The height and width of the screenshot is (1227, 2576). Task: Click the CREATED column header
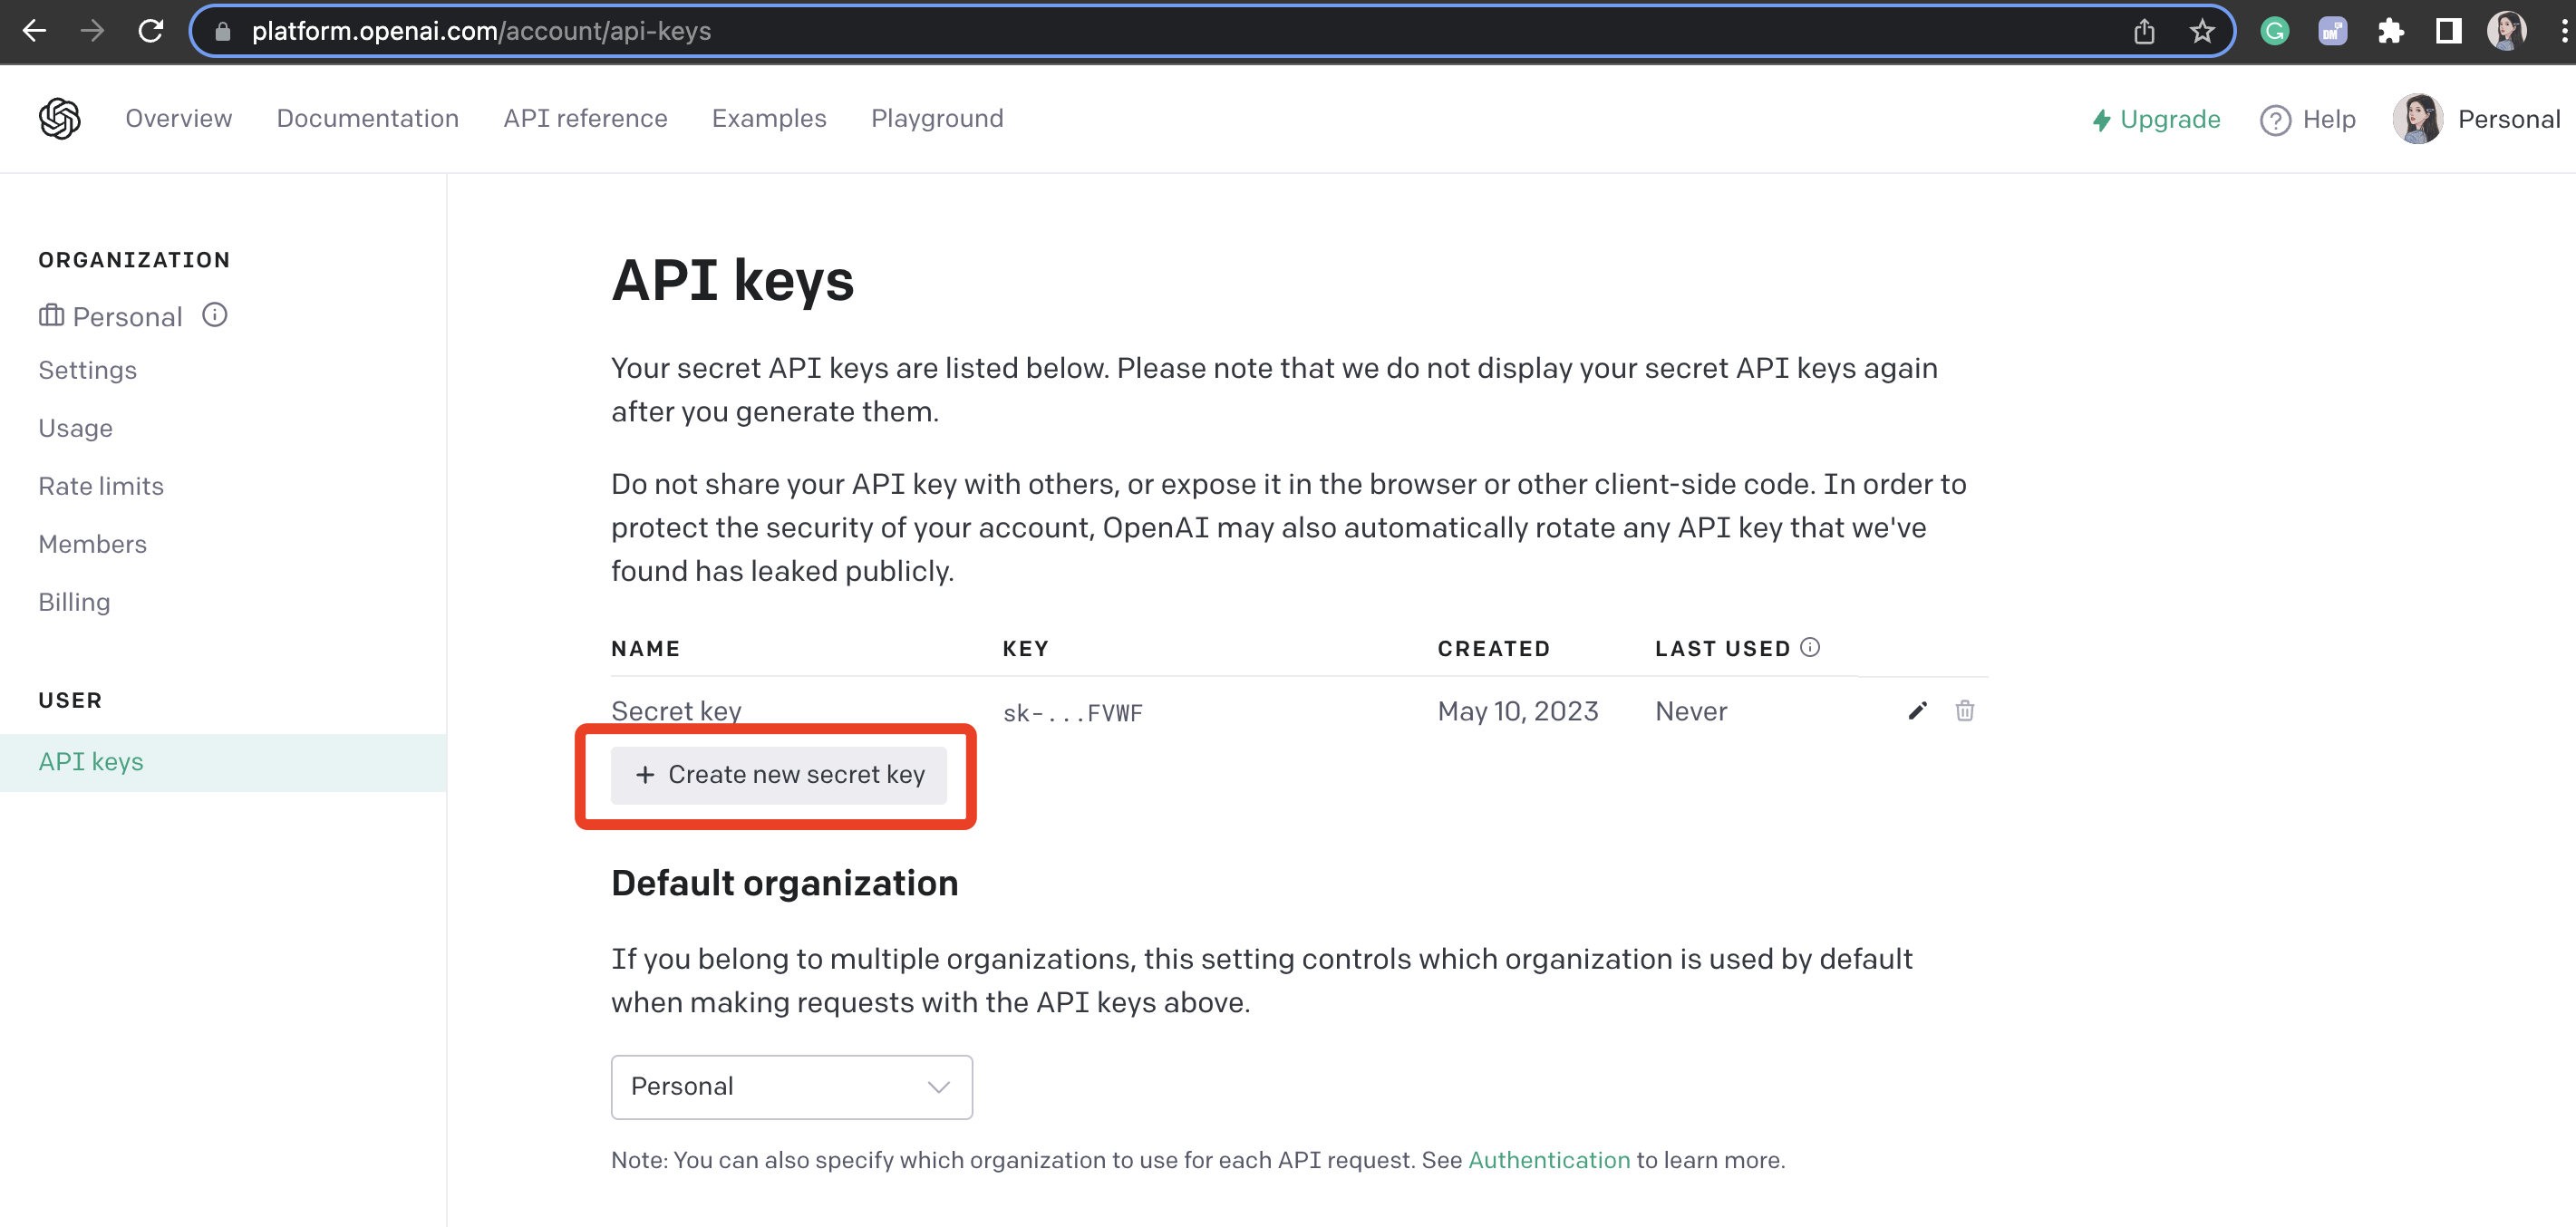[x=1493, y=648]
